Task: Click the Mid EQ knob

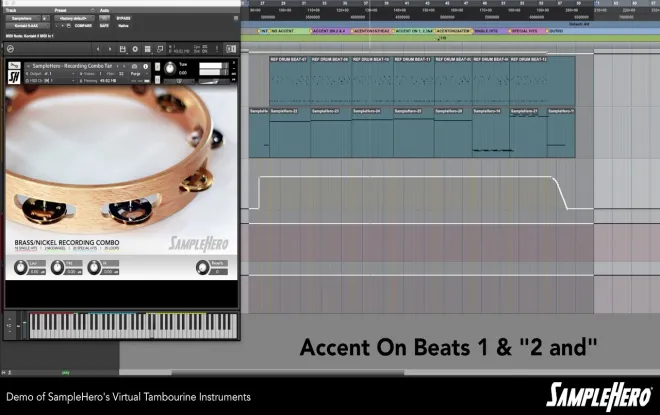Action: click(x=57, y=268)
